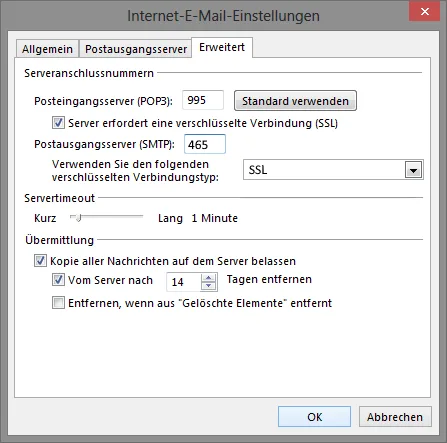Click the Lang label beside the slider
Image resolution: width=447 pixels, height=443 pixels.
170,218
